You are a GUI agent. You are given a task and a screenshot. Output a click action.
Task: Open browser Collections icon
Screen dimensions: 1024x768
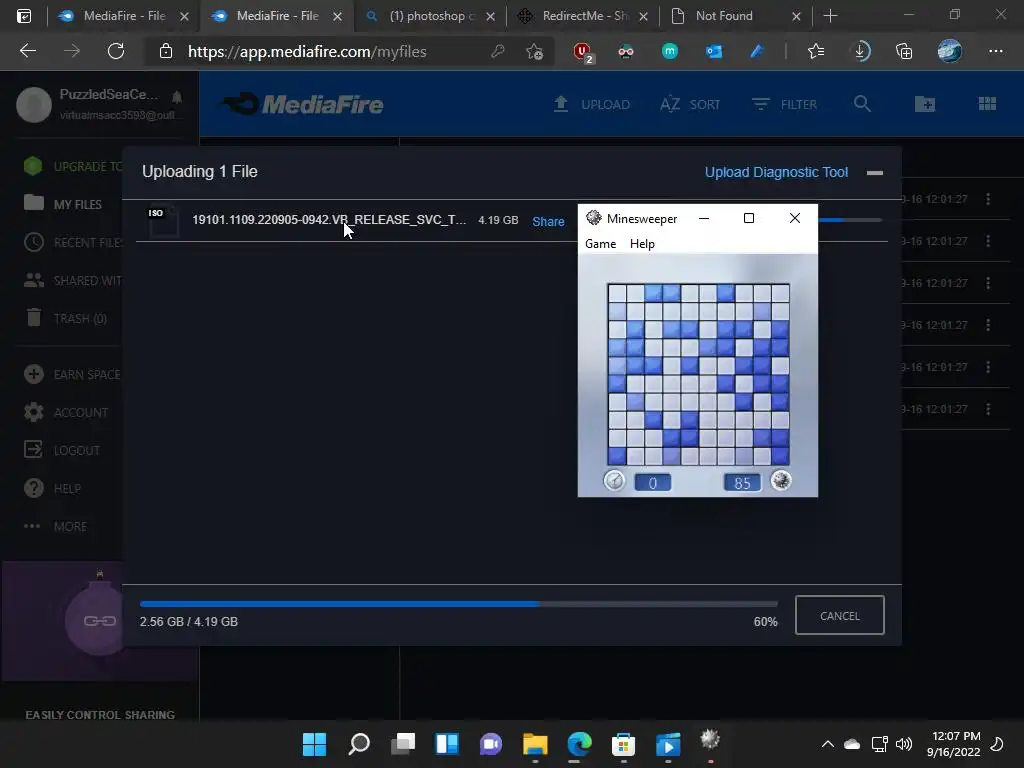[904, 51]
